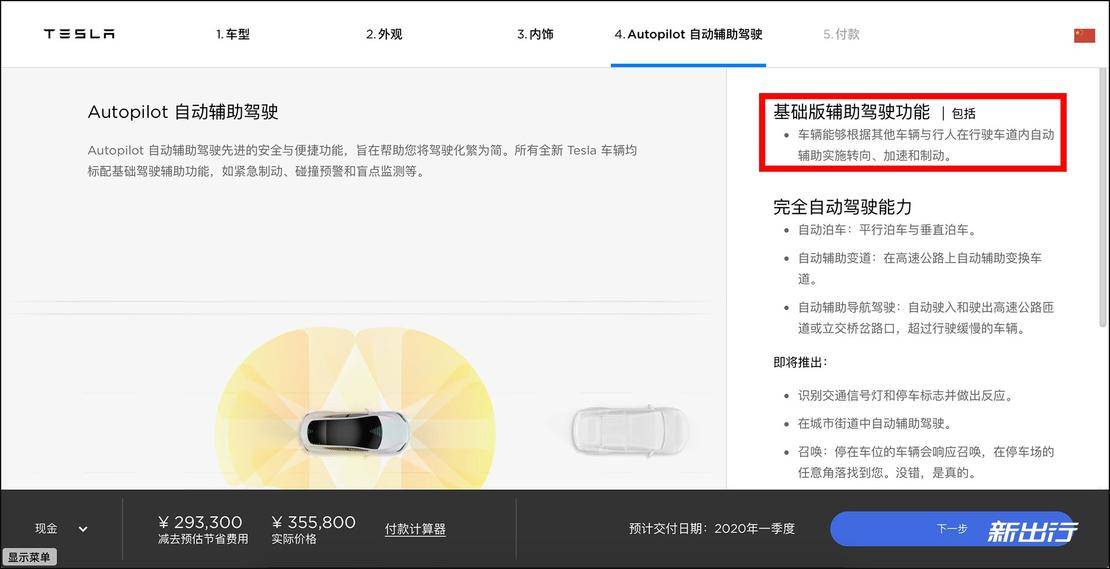Click the heading 基础版辅助驾驶功能
The height and width of the screenshot is (569, 1110).
[x=852, y=111]
